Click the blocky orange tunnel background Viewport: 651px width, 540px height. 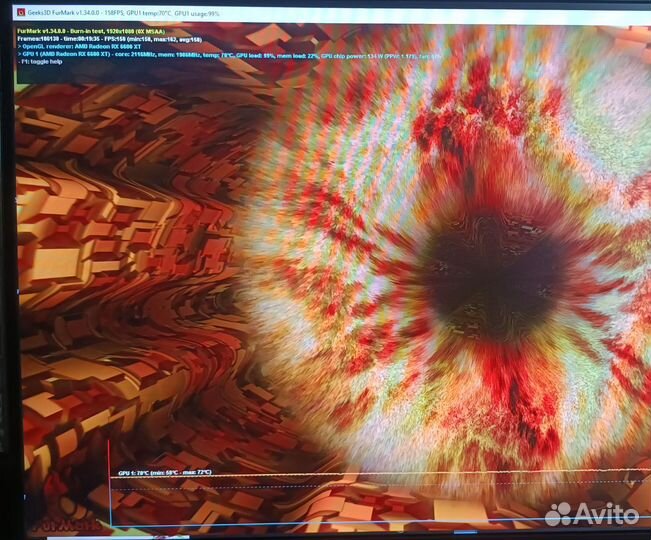[110, 250]
